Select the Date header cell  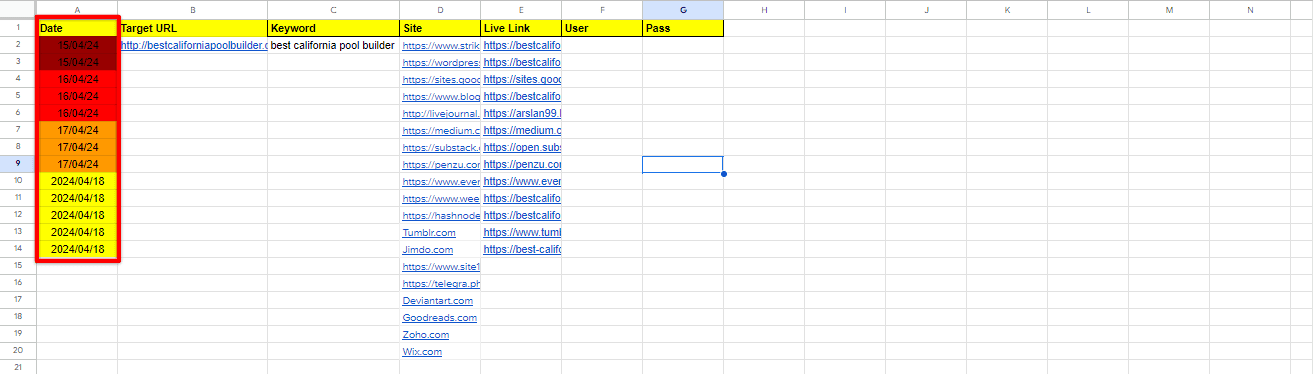coord(77,29)
